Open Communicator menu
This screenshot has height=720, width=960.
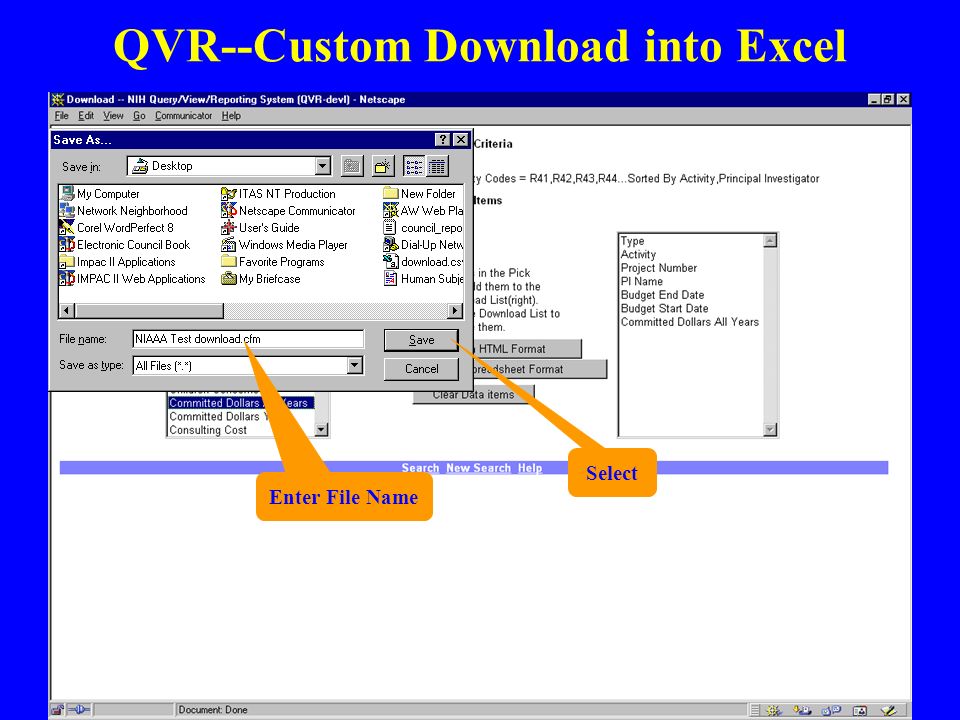[x=183, y=116]
